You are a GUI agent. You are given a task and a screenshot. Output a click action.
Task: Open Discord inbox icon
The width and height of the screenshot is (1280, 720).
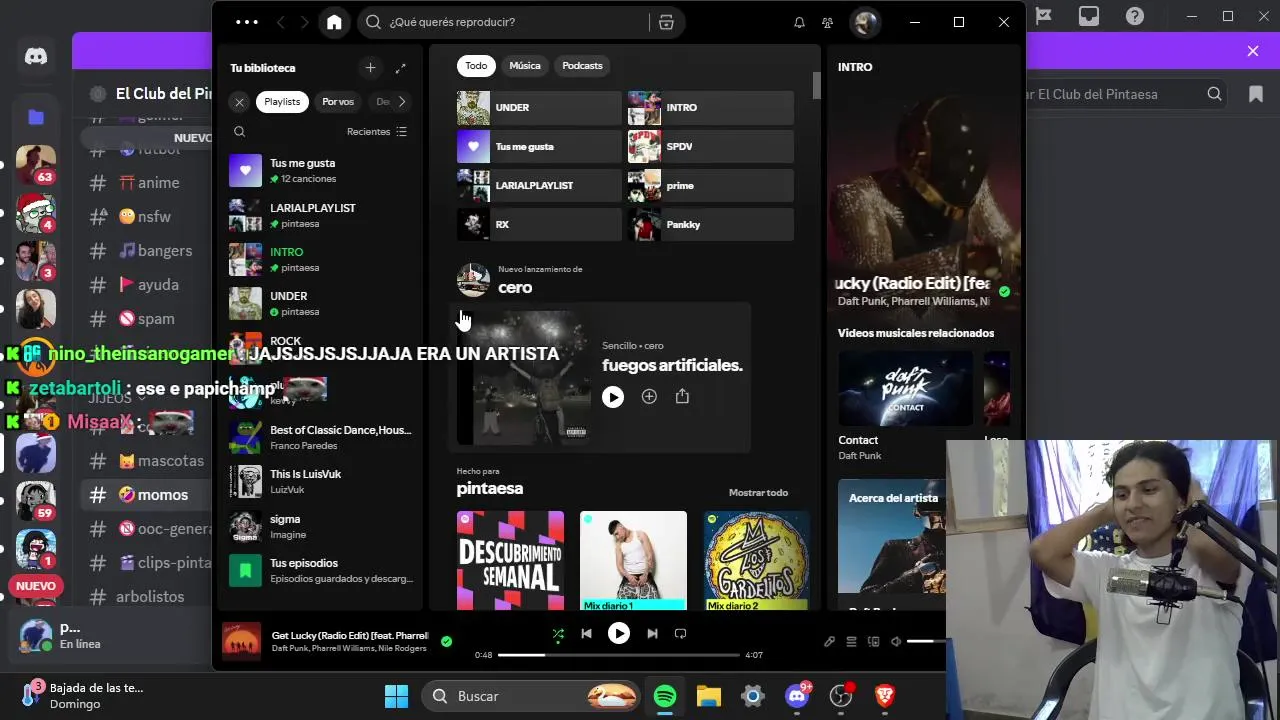tap(1089, 16)
